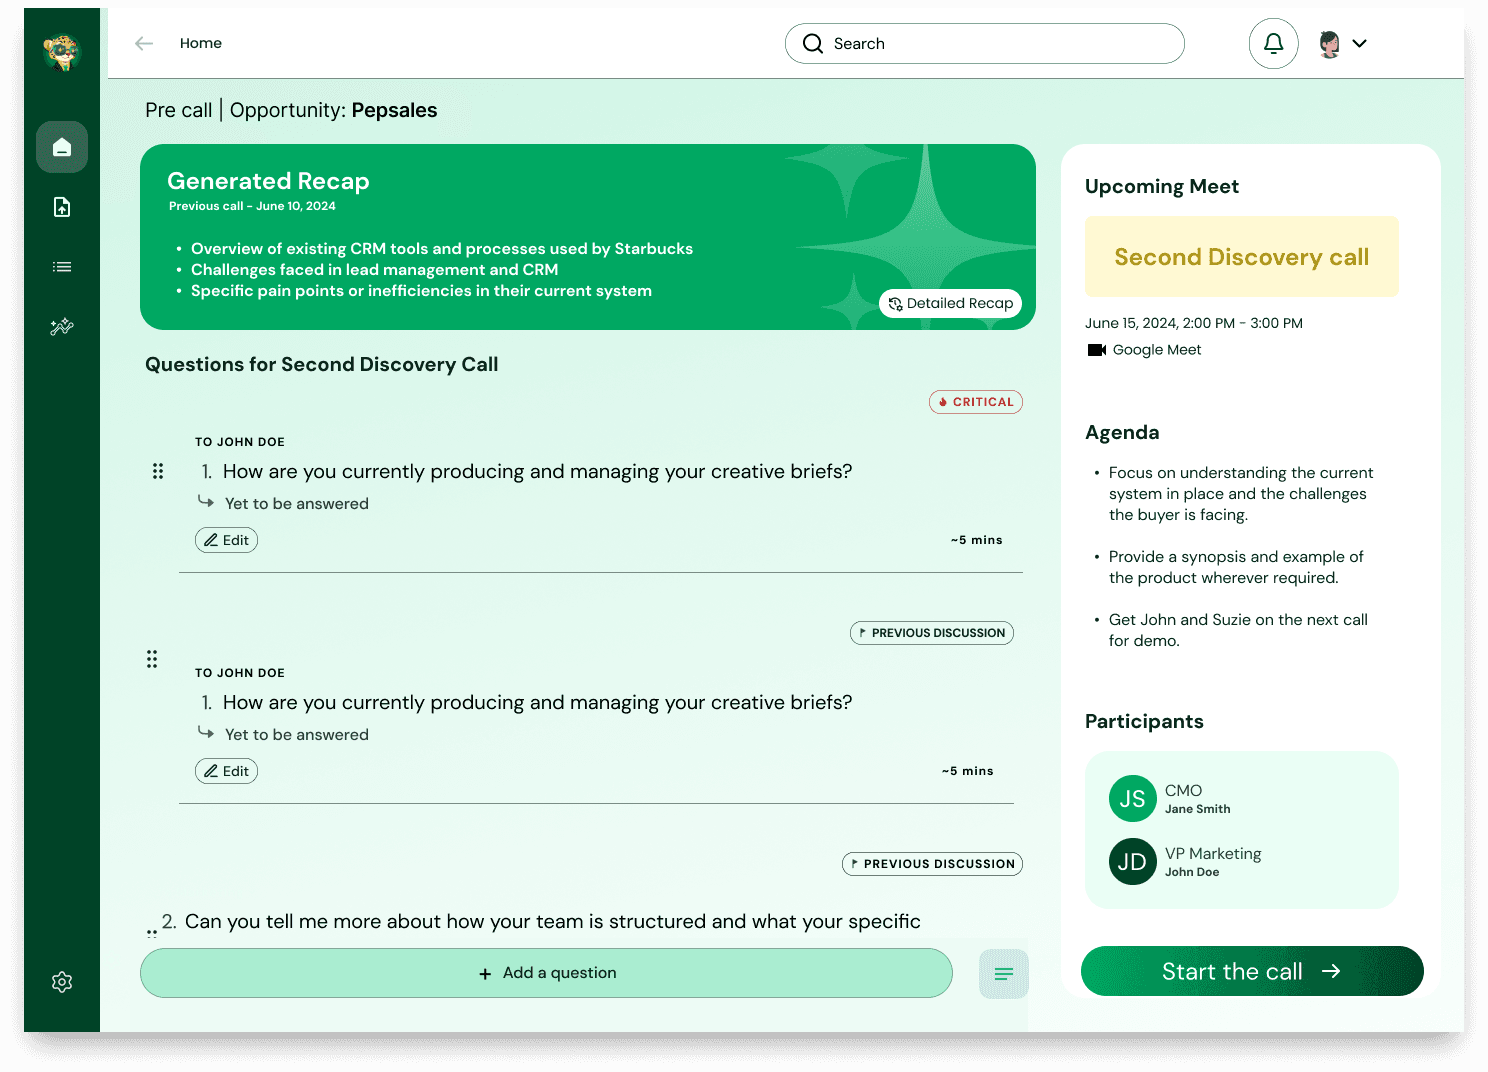Click "Opportunity: Pepsales" heading
Screen dimensions: 1488x1072
click(334, 110)
